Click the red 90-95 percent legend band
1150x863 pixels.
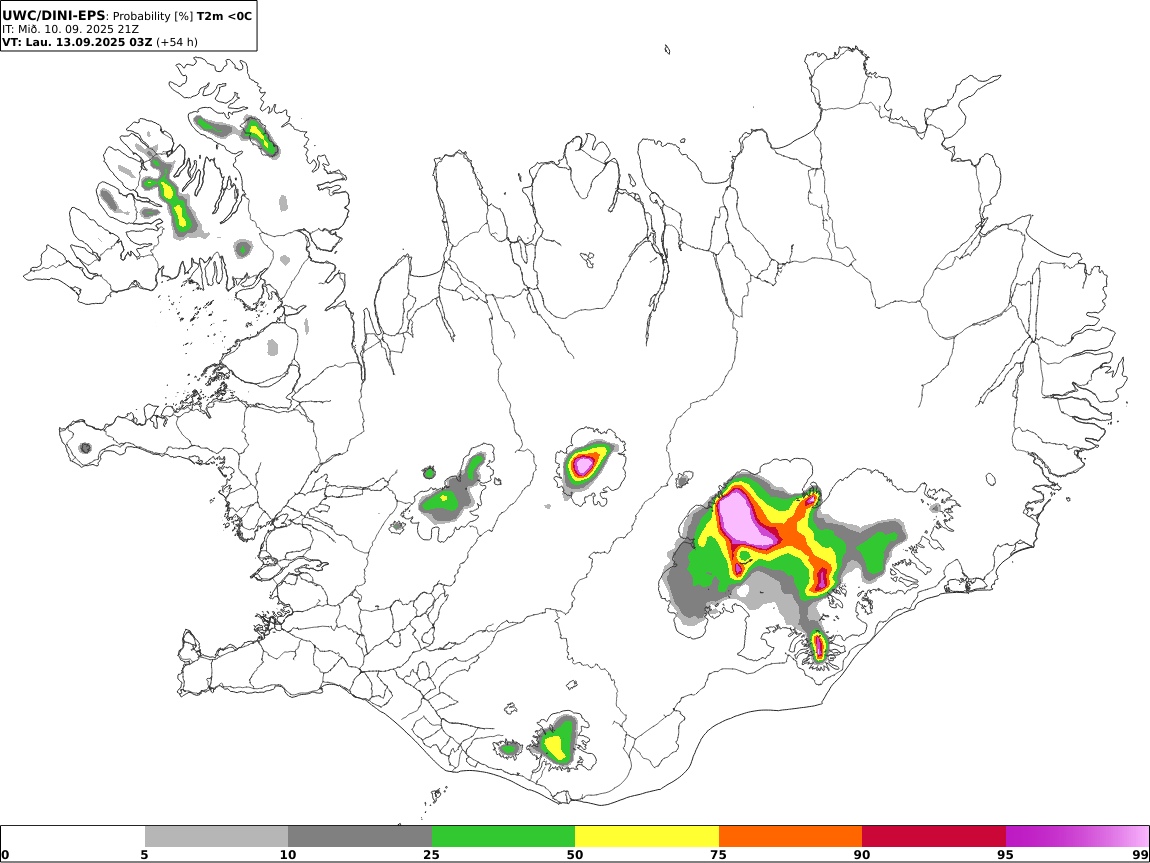click(934, 836)
